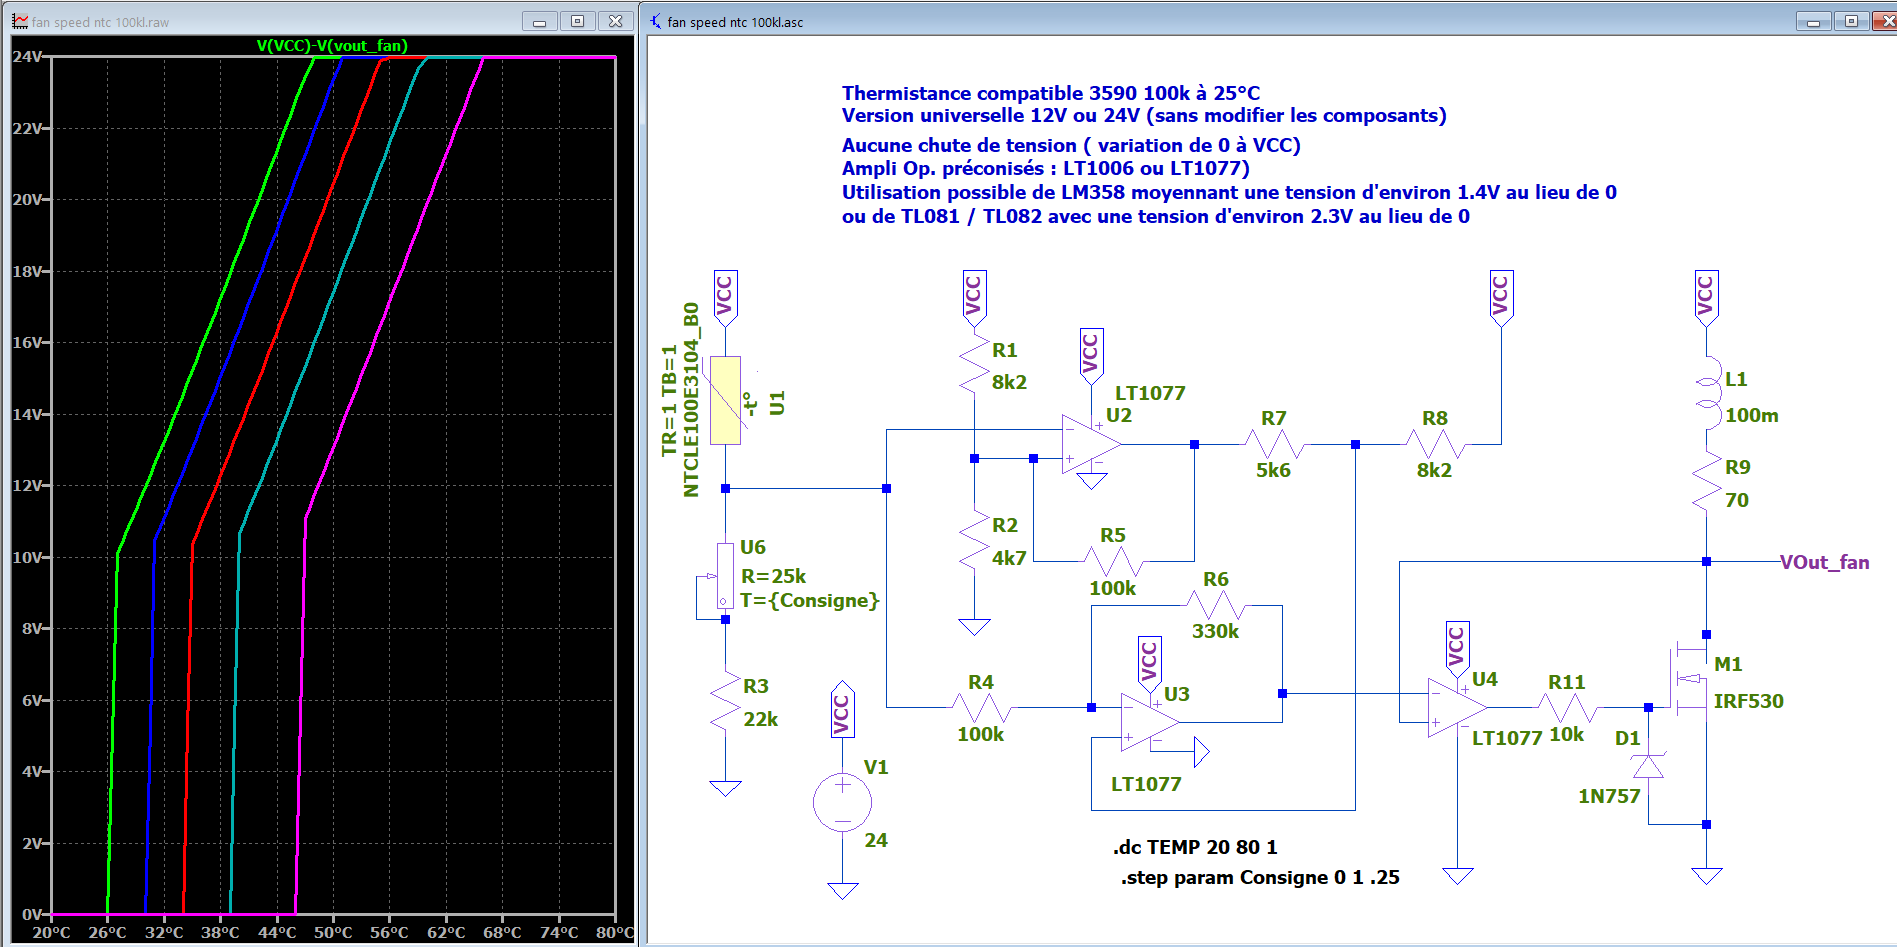
Task: Click the 'Aucune chute de tension' comment
Action: coord(1071,145)
